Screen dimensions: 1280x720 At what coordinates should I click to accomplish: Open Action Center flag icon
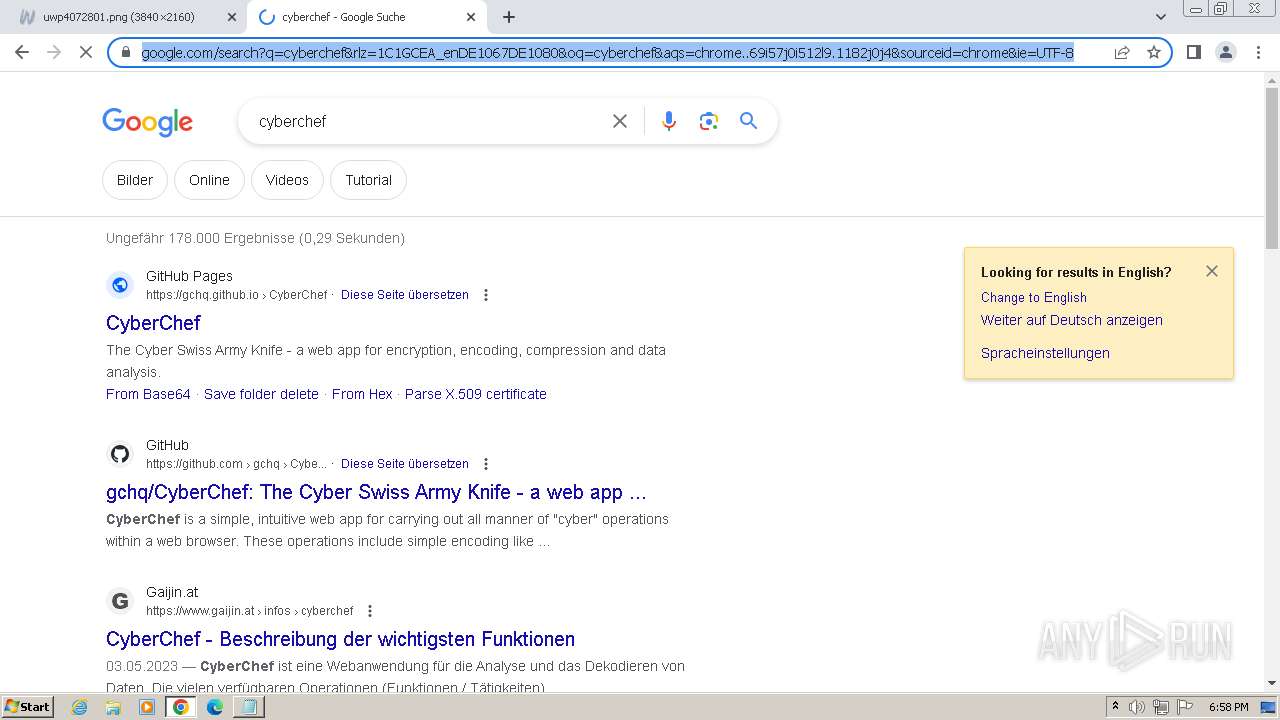pos(1185,707)
